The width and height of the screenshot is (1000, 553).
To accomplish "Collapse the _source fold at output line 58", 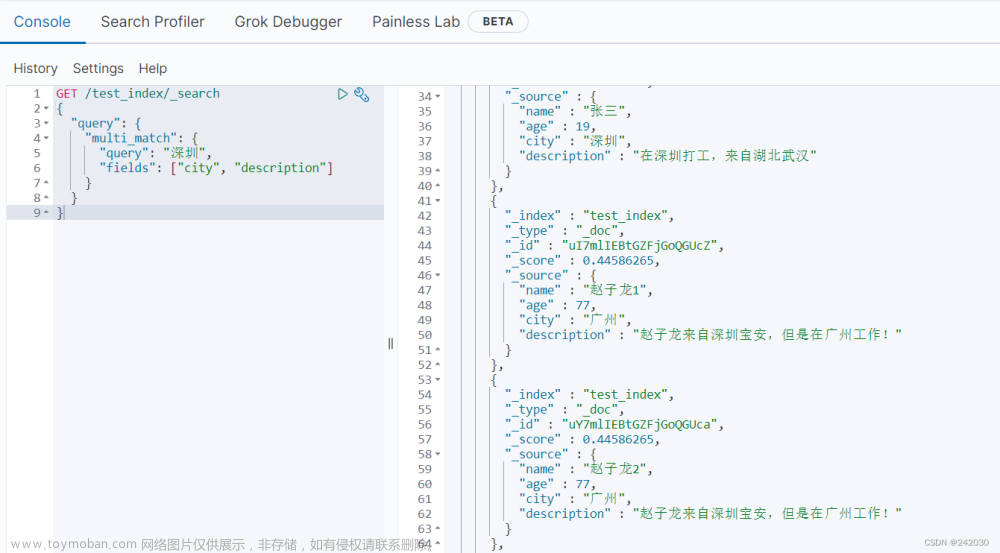I will click(x=438, y=454).
